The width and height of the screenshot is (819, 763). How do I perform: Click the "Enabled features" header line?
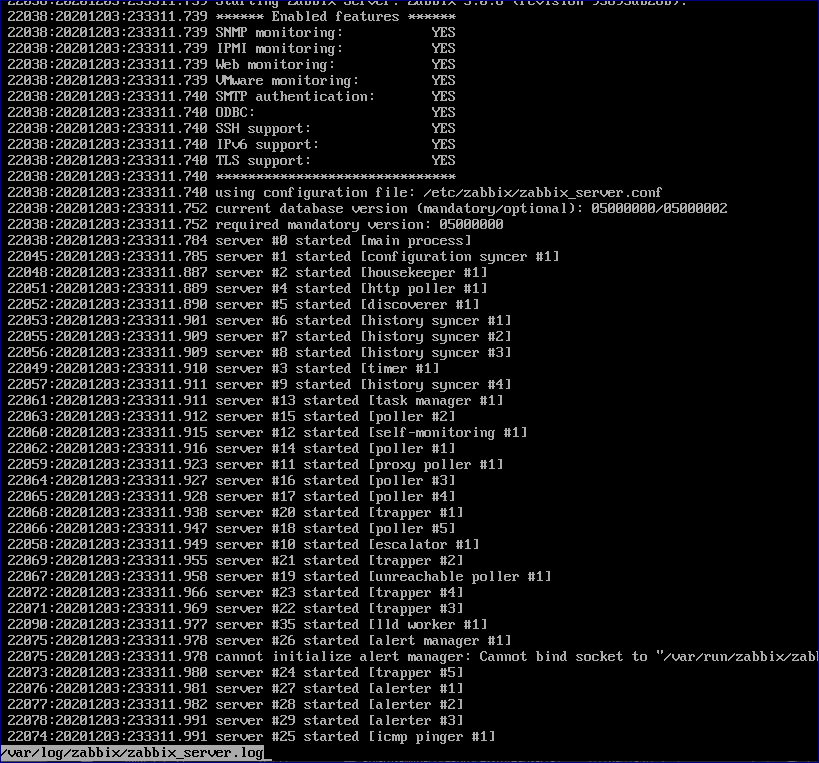pos(231,17)
